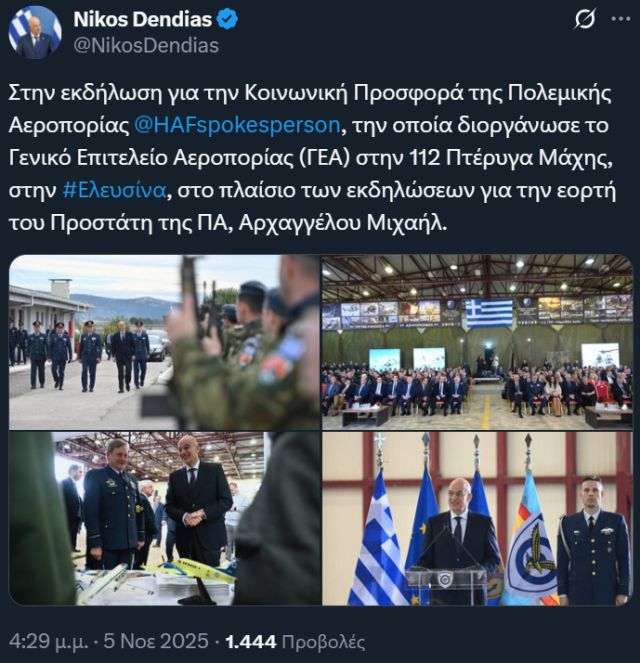Click the Nikos Dendias display name
Viewport: 640px width, 663px height.
[142, 20]
